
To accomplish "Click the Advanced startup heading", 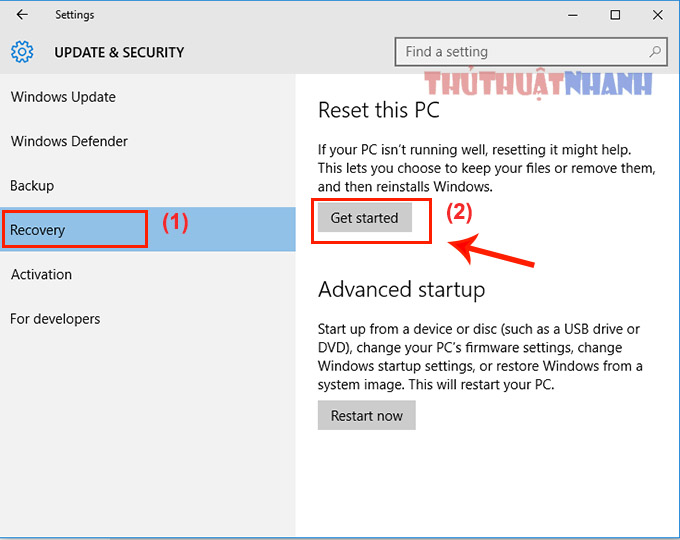I will pyautogui.click(x=402, y=290).
